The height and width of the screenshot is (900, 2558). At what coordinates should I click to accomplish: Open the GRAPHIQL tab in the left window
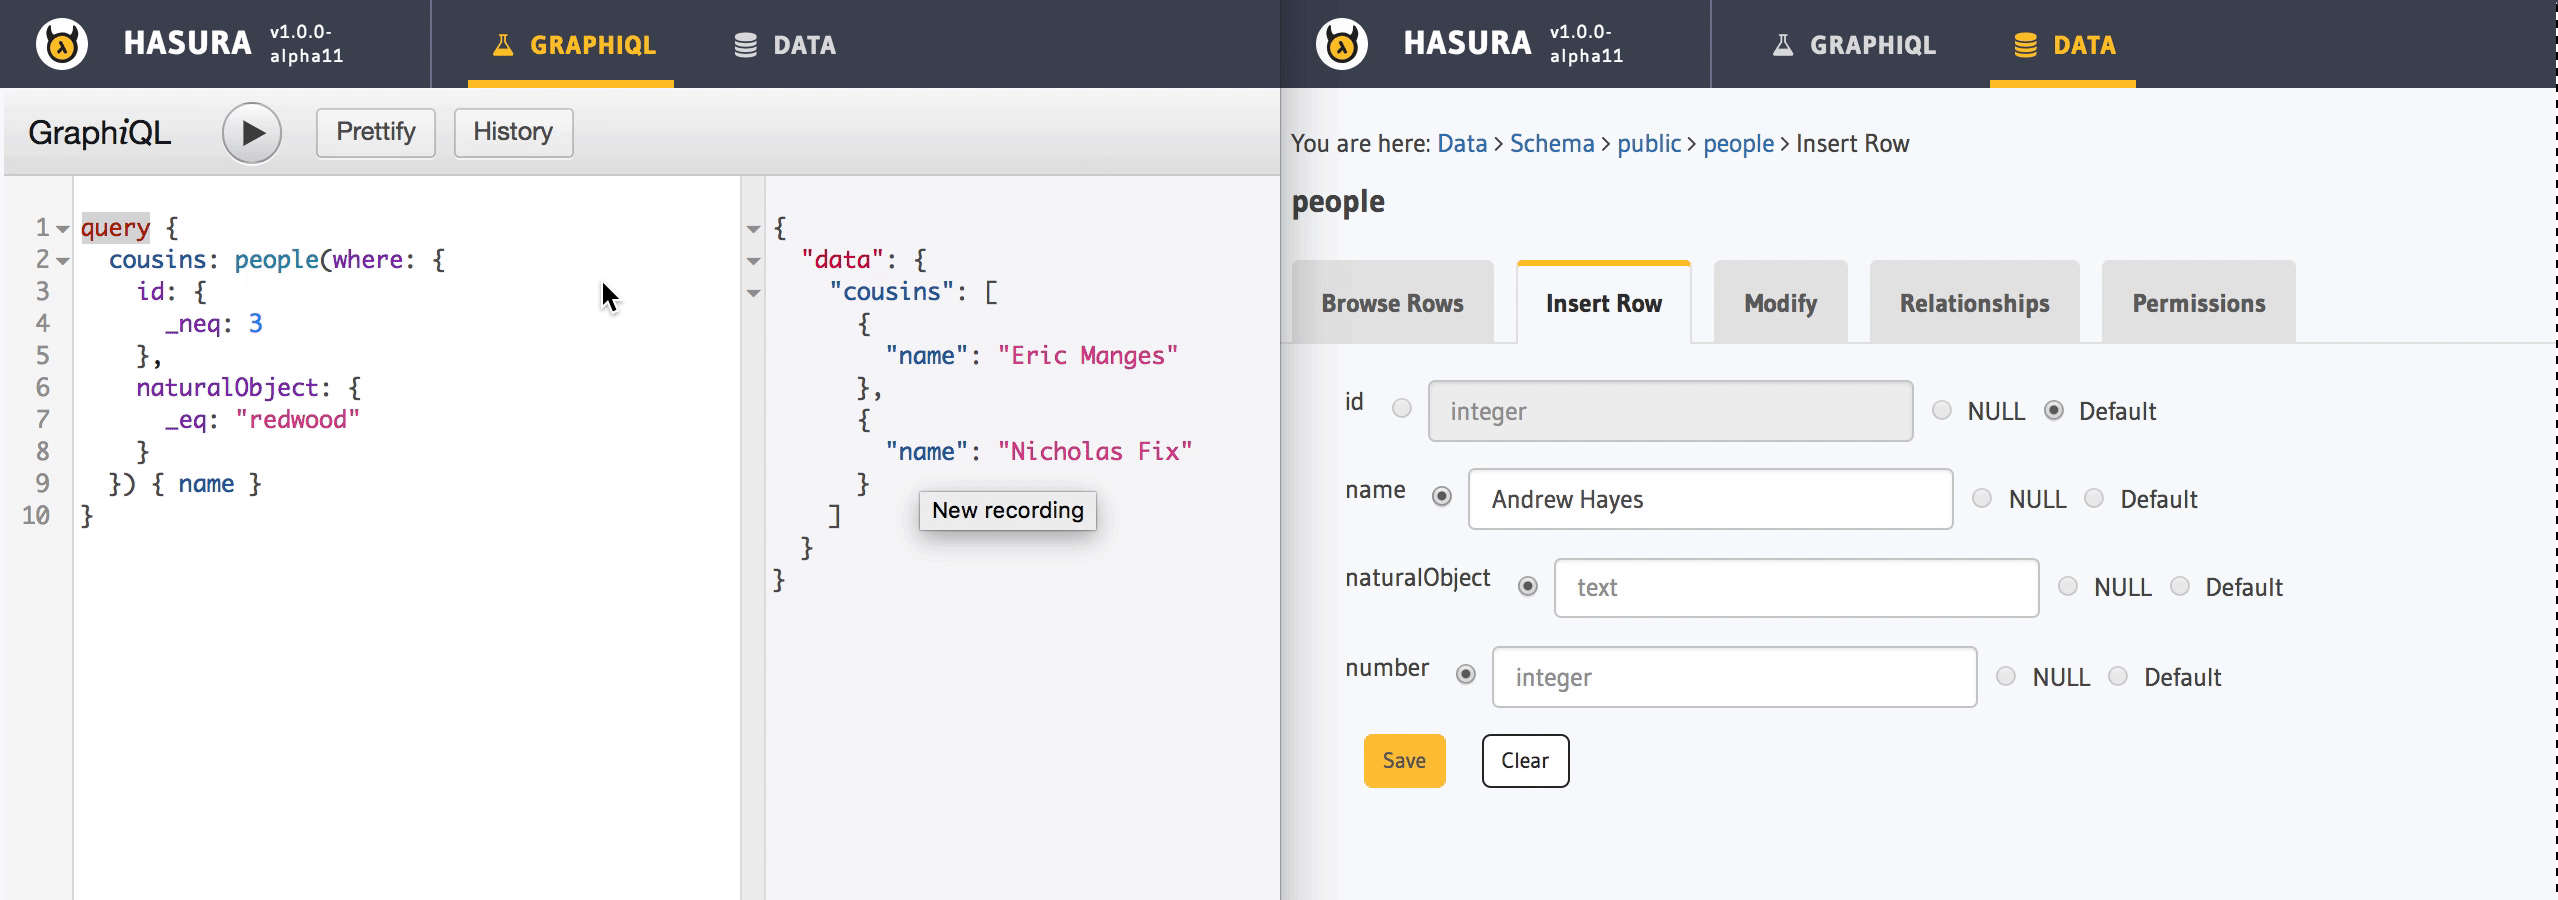coord(572,45)
